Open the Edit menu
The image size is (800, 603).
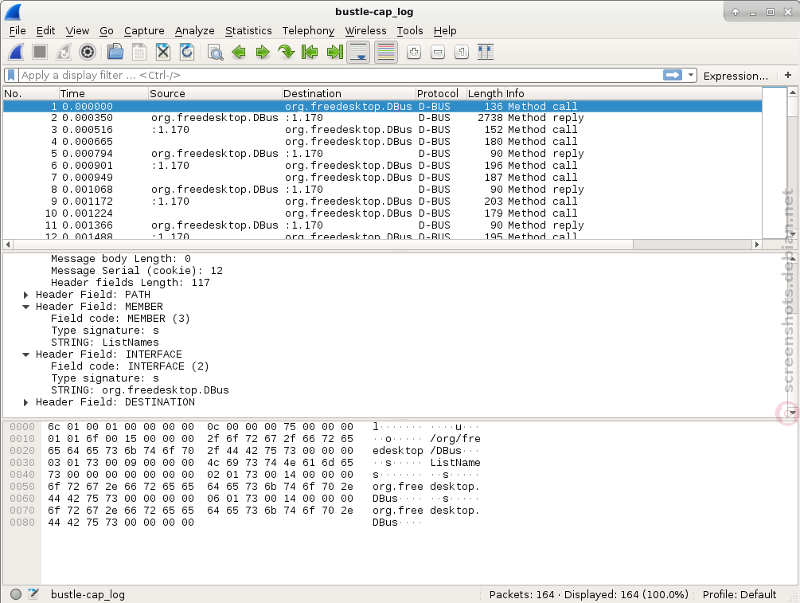[45, 31]
